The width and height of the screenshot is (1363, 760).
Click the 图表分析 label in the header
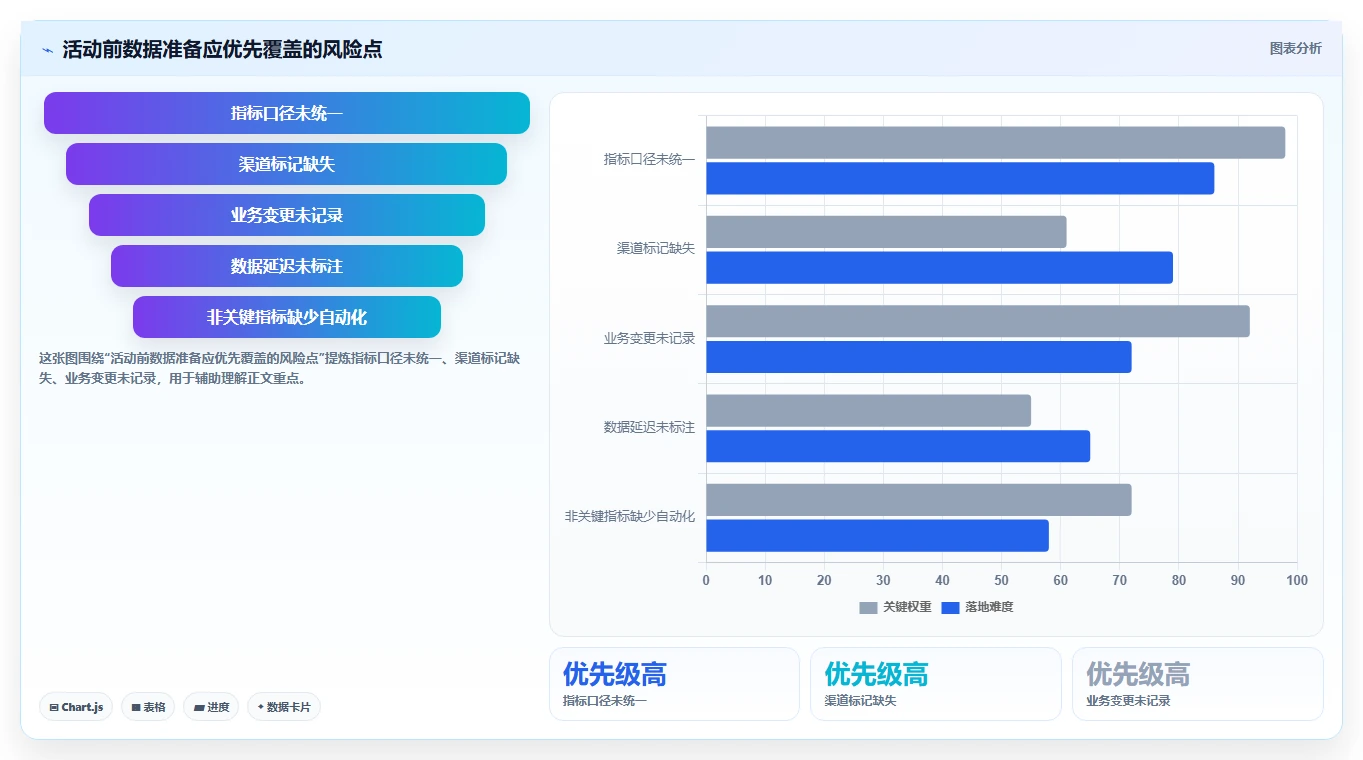1295,49
